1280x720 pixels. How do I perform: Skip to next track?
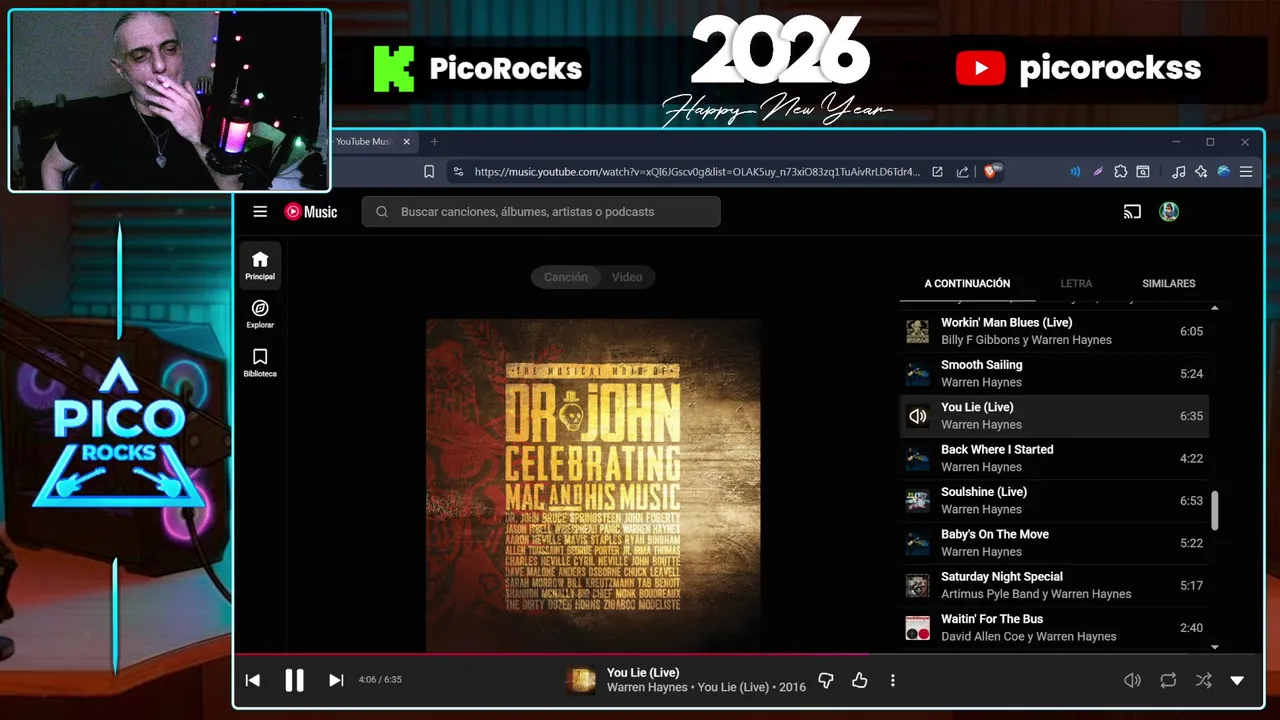pyautogui.click(x=336, y=680)
